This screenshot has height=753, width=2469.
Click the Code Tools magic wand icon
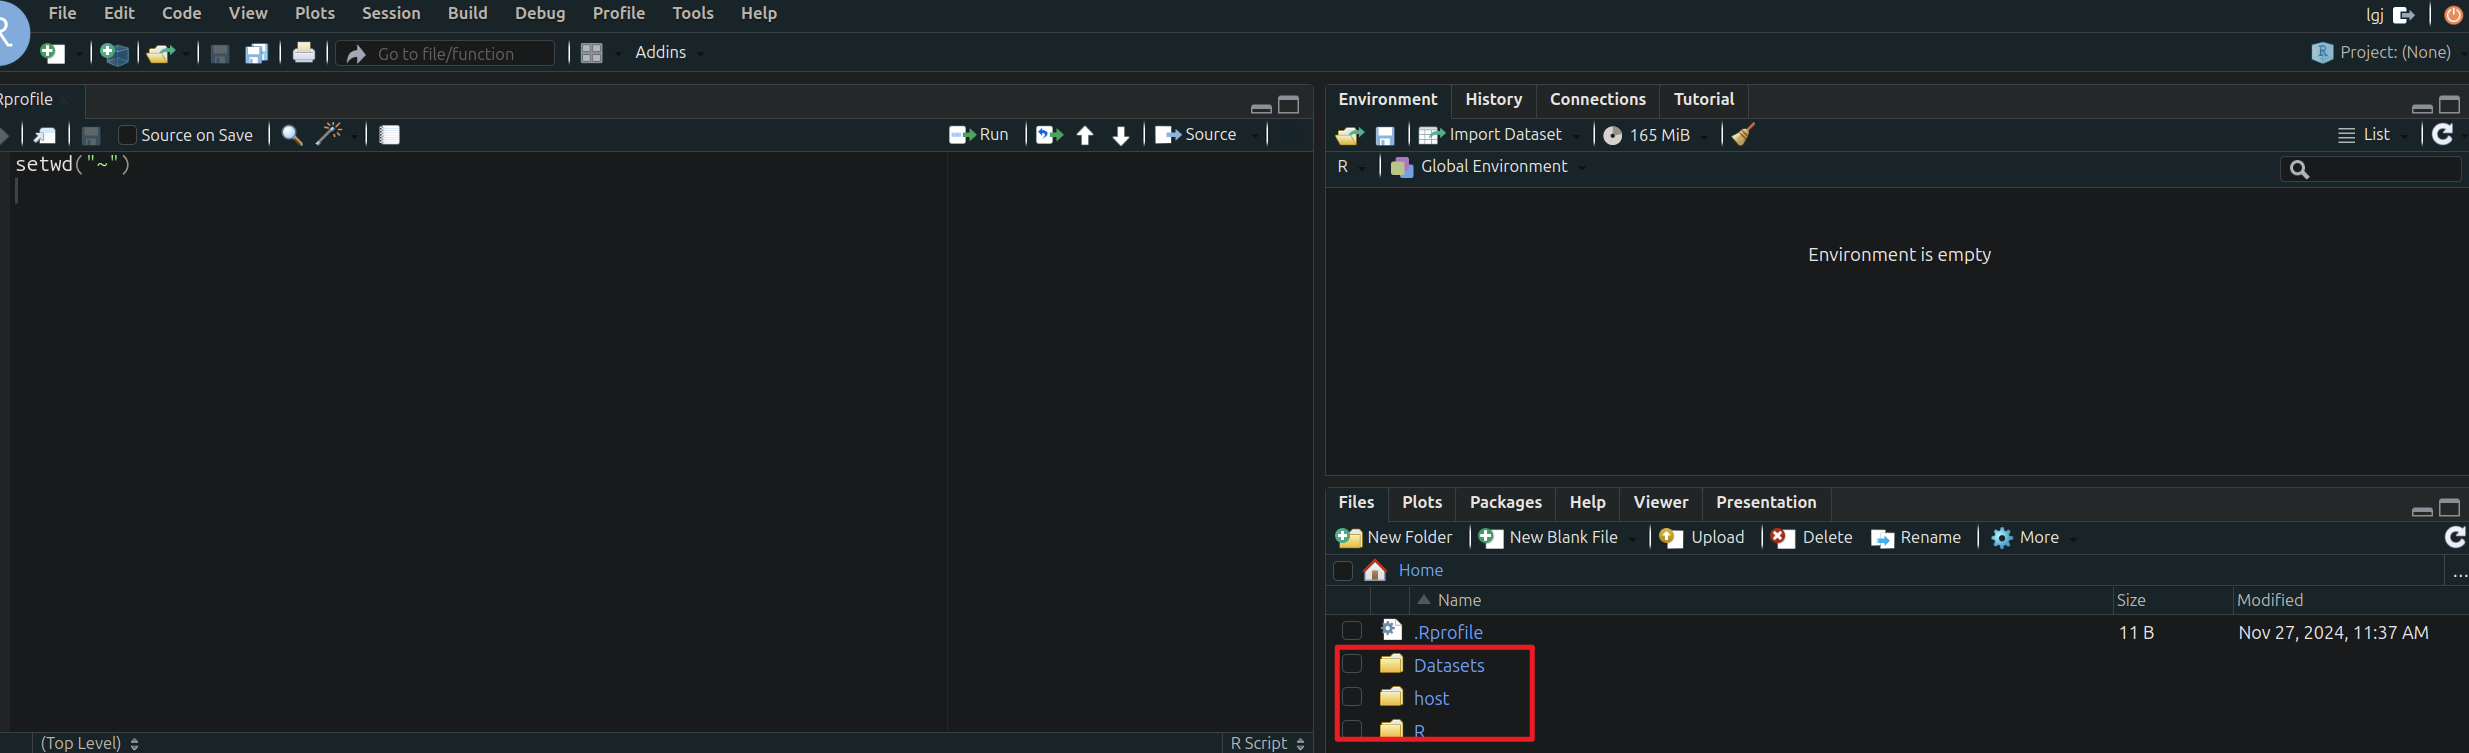pos(329,134)
